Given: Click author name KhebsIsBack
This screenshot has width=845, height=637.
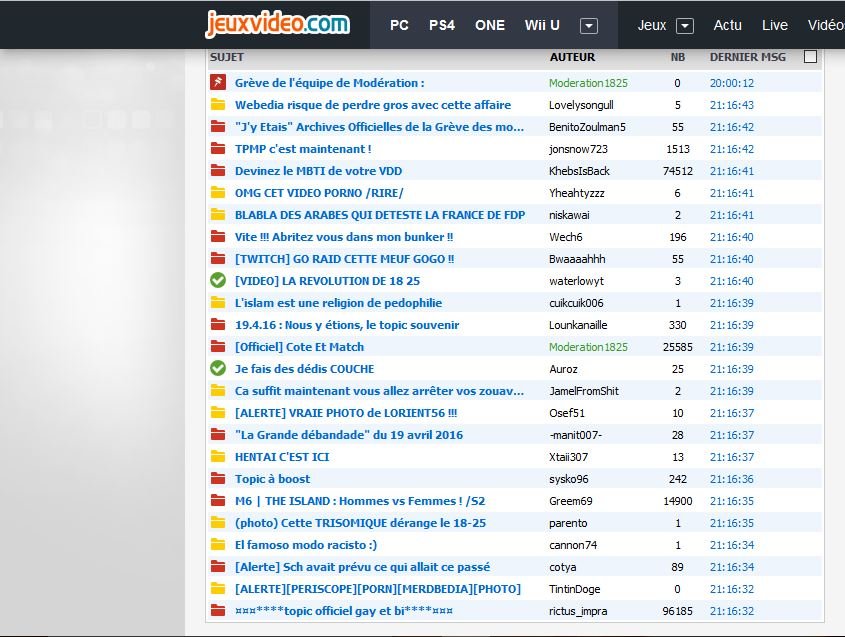Looking at the screenshot, I should point(579,171).
